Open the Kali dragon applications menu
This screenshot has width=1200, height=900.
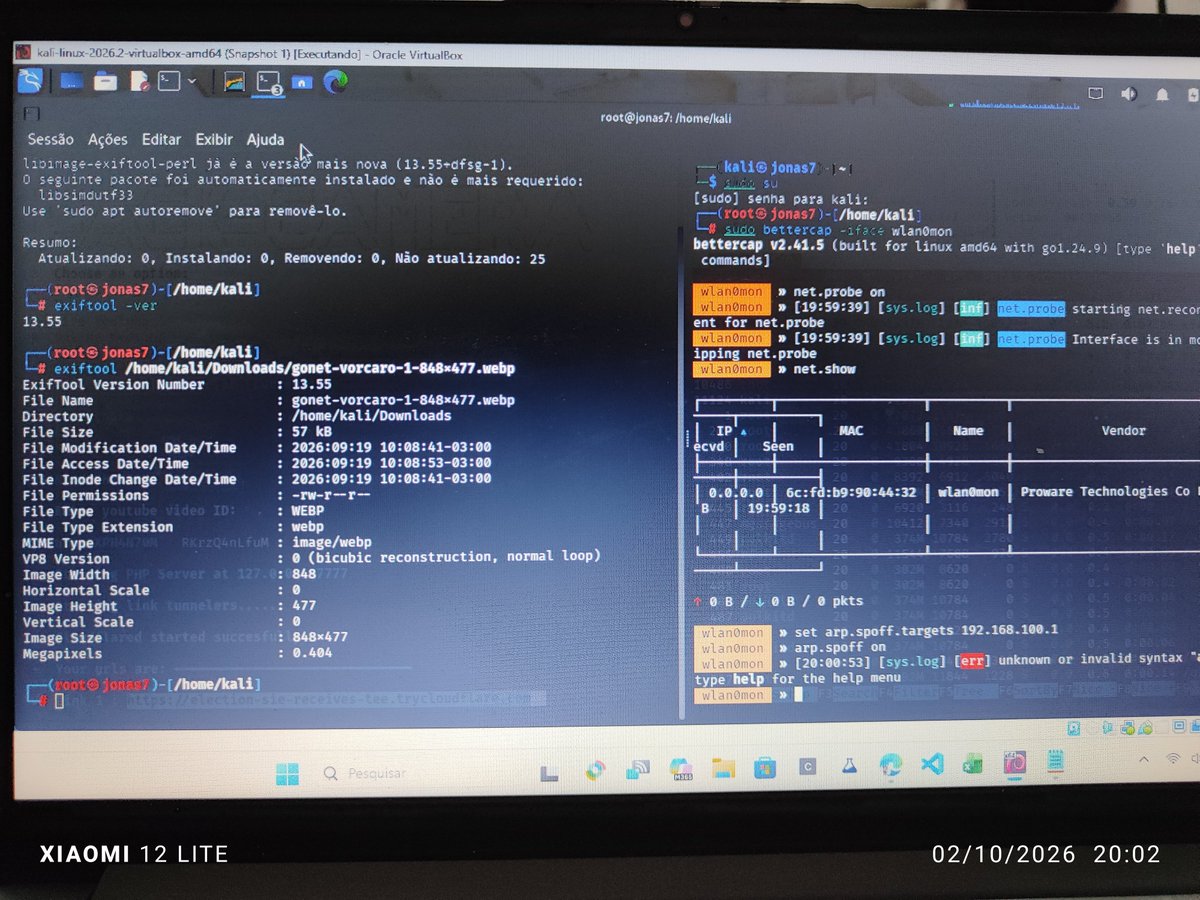[x=30, y=80]
